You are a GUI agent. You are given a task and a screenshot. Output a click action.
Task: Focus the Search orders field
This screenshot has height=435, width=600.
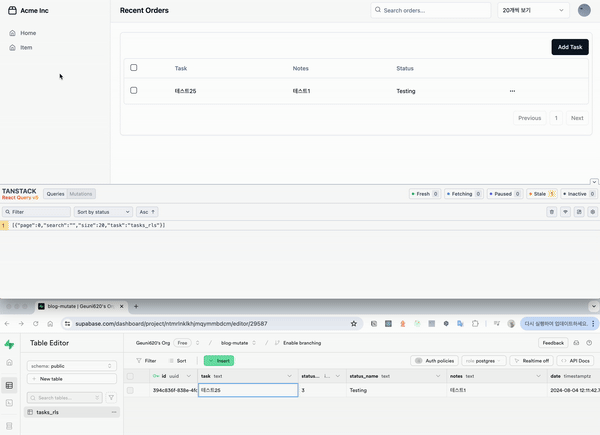point(430,10)
